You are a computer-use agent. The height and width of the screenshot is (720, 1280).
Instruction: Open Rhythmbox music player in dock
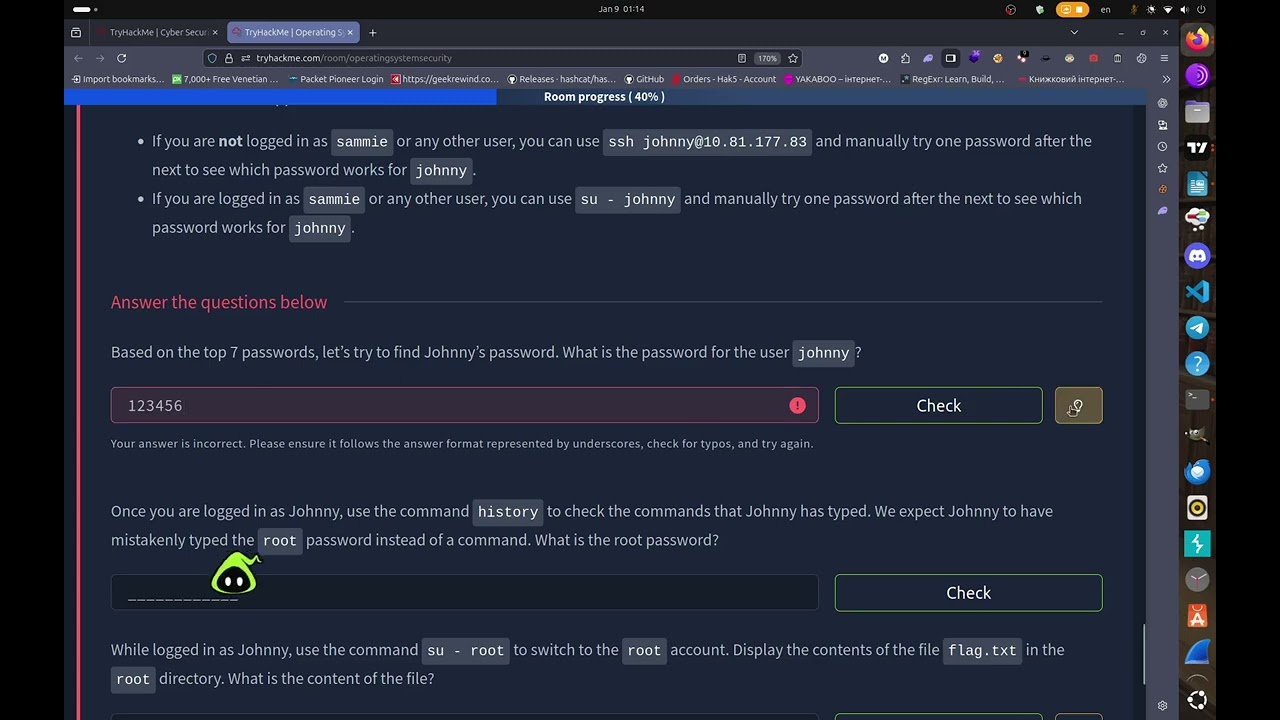pyautogui.click(x=1197, y=508)
